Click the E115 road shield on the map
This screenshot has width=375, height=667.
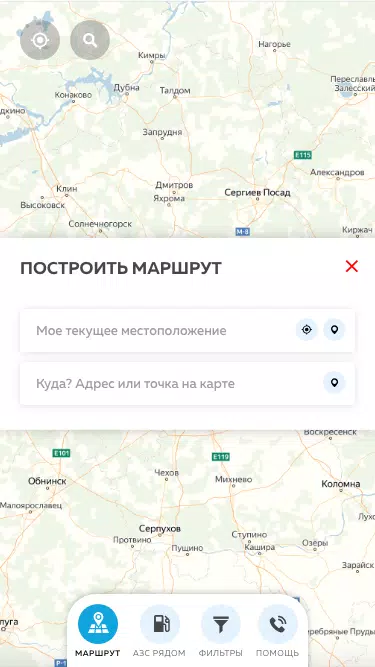(303, 155)
